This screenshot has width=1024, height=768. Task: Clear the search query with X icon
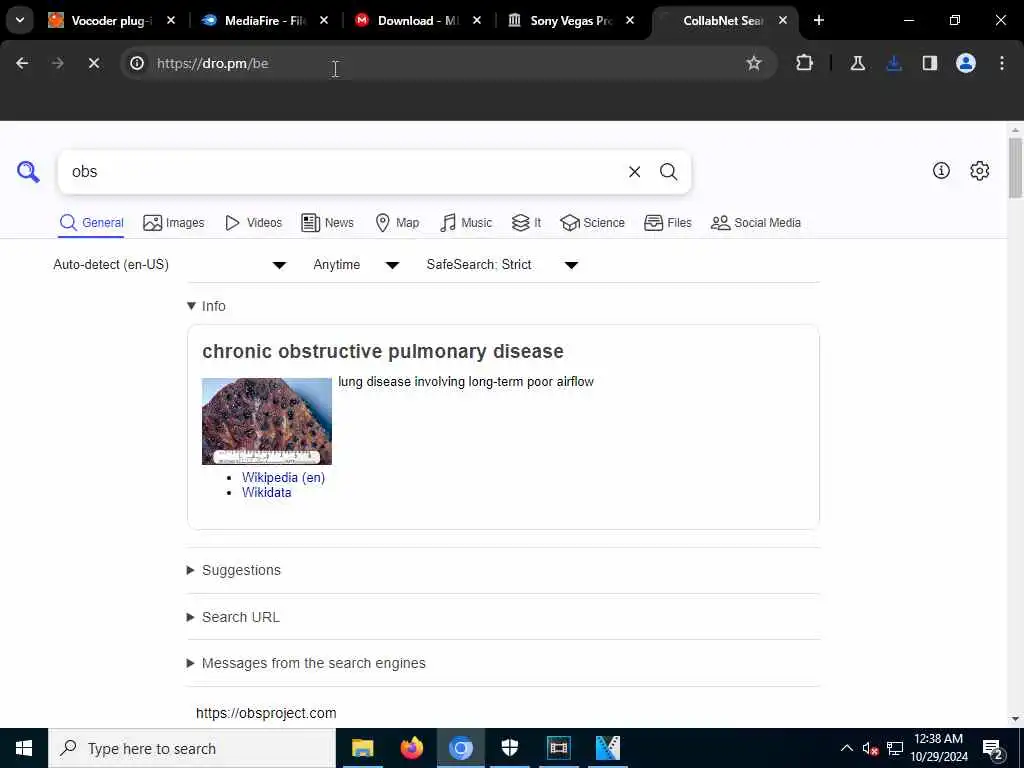click(634, 172)
